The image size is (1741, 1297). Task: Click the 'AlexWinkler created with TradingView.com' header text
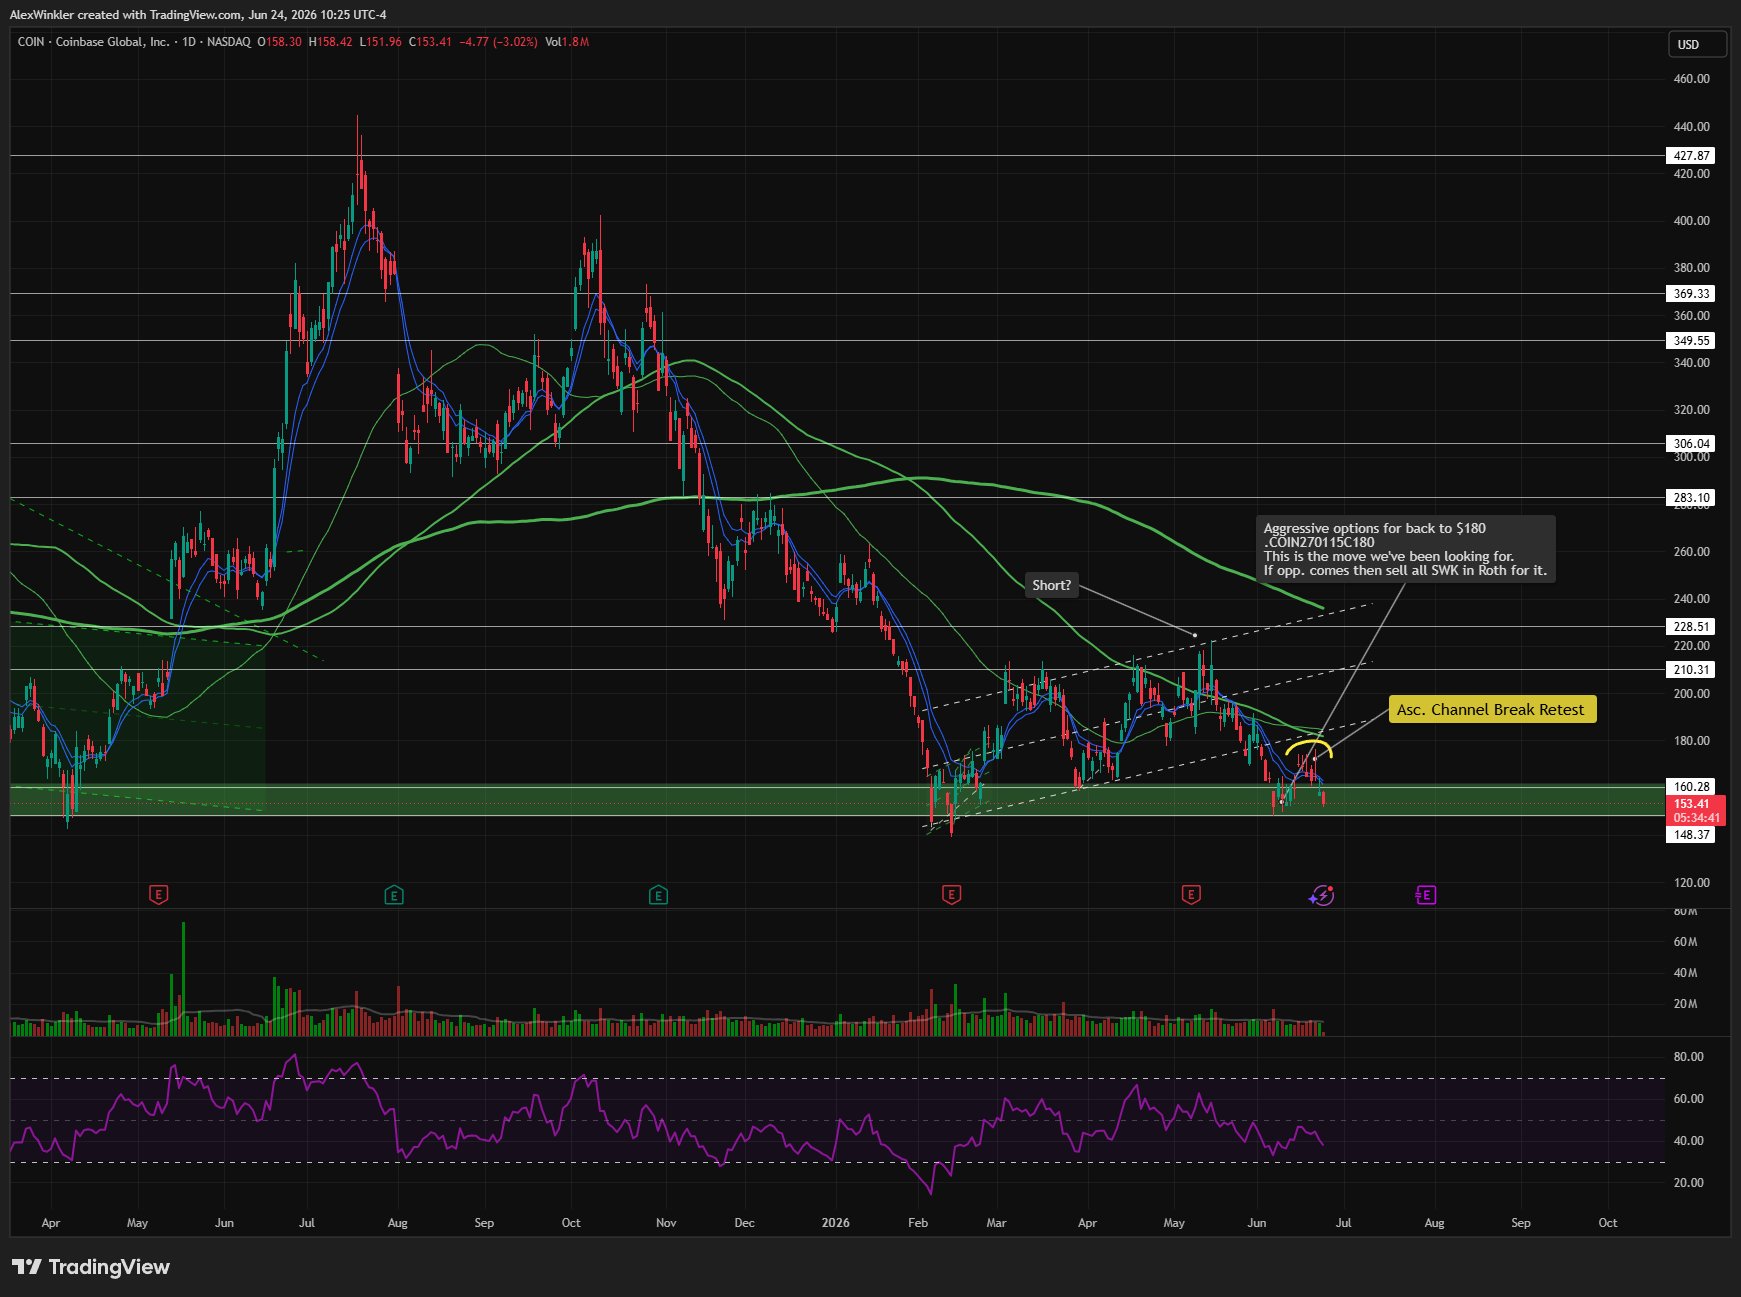click(126, 15)
